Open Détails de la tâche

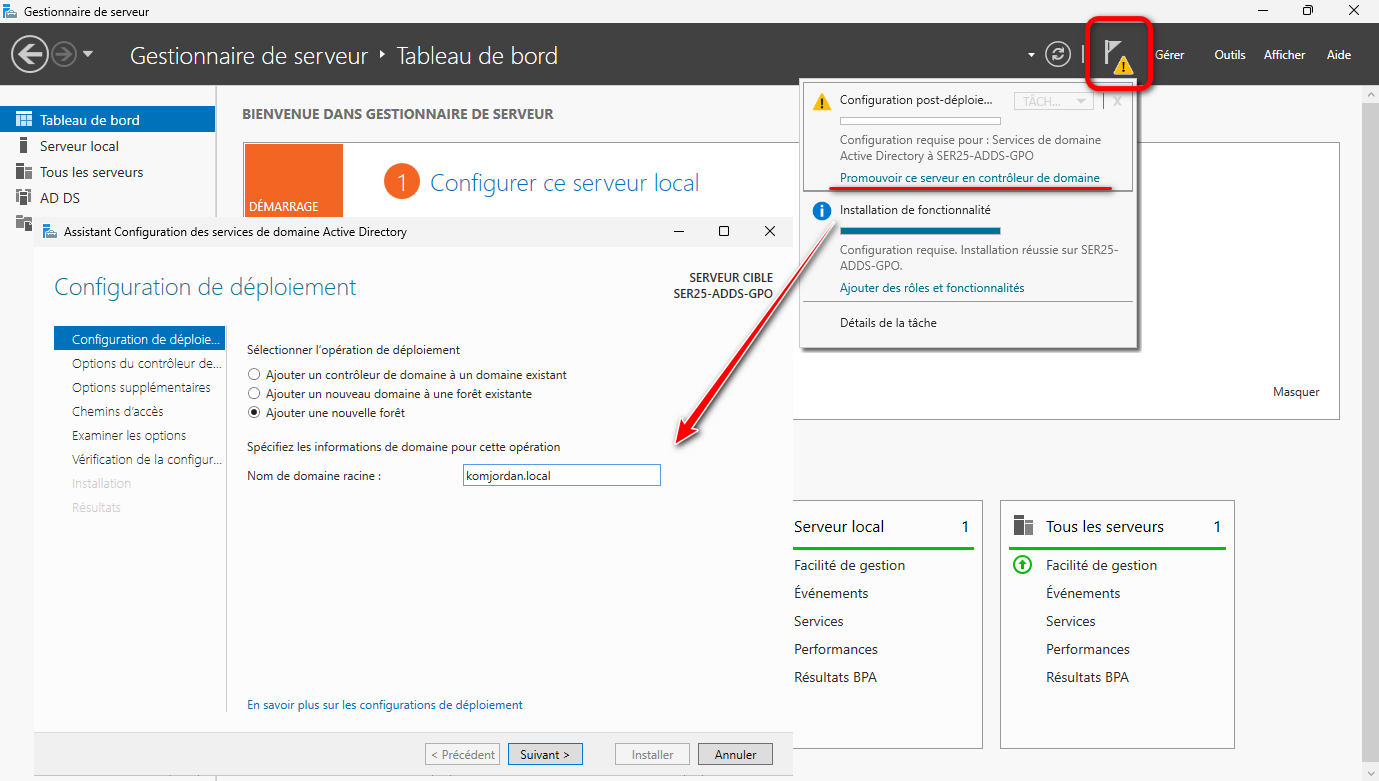click(888, 323)
